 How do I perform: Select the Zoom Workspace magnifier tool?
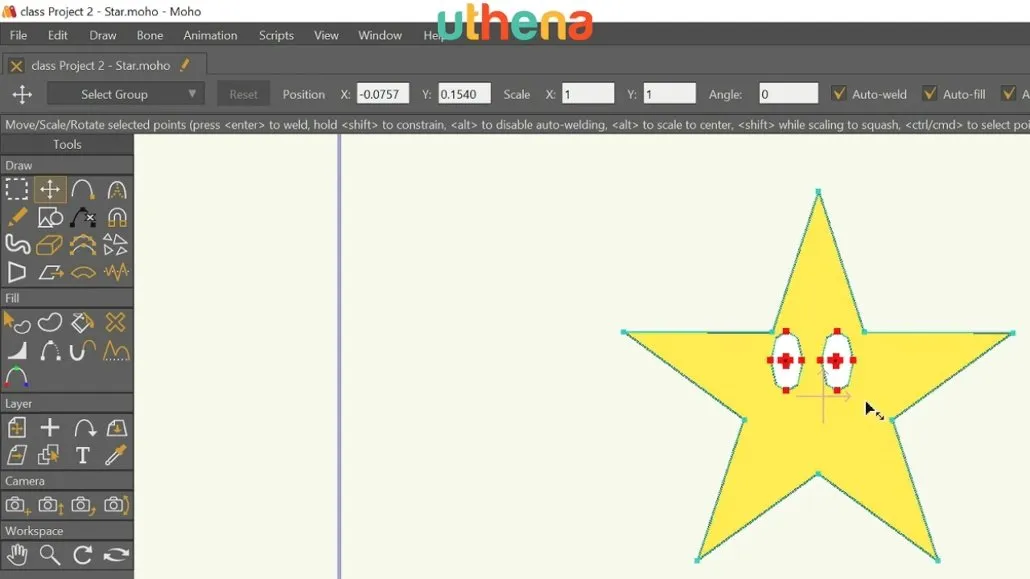(x=50, y=555)
